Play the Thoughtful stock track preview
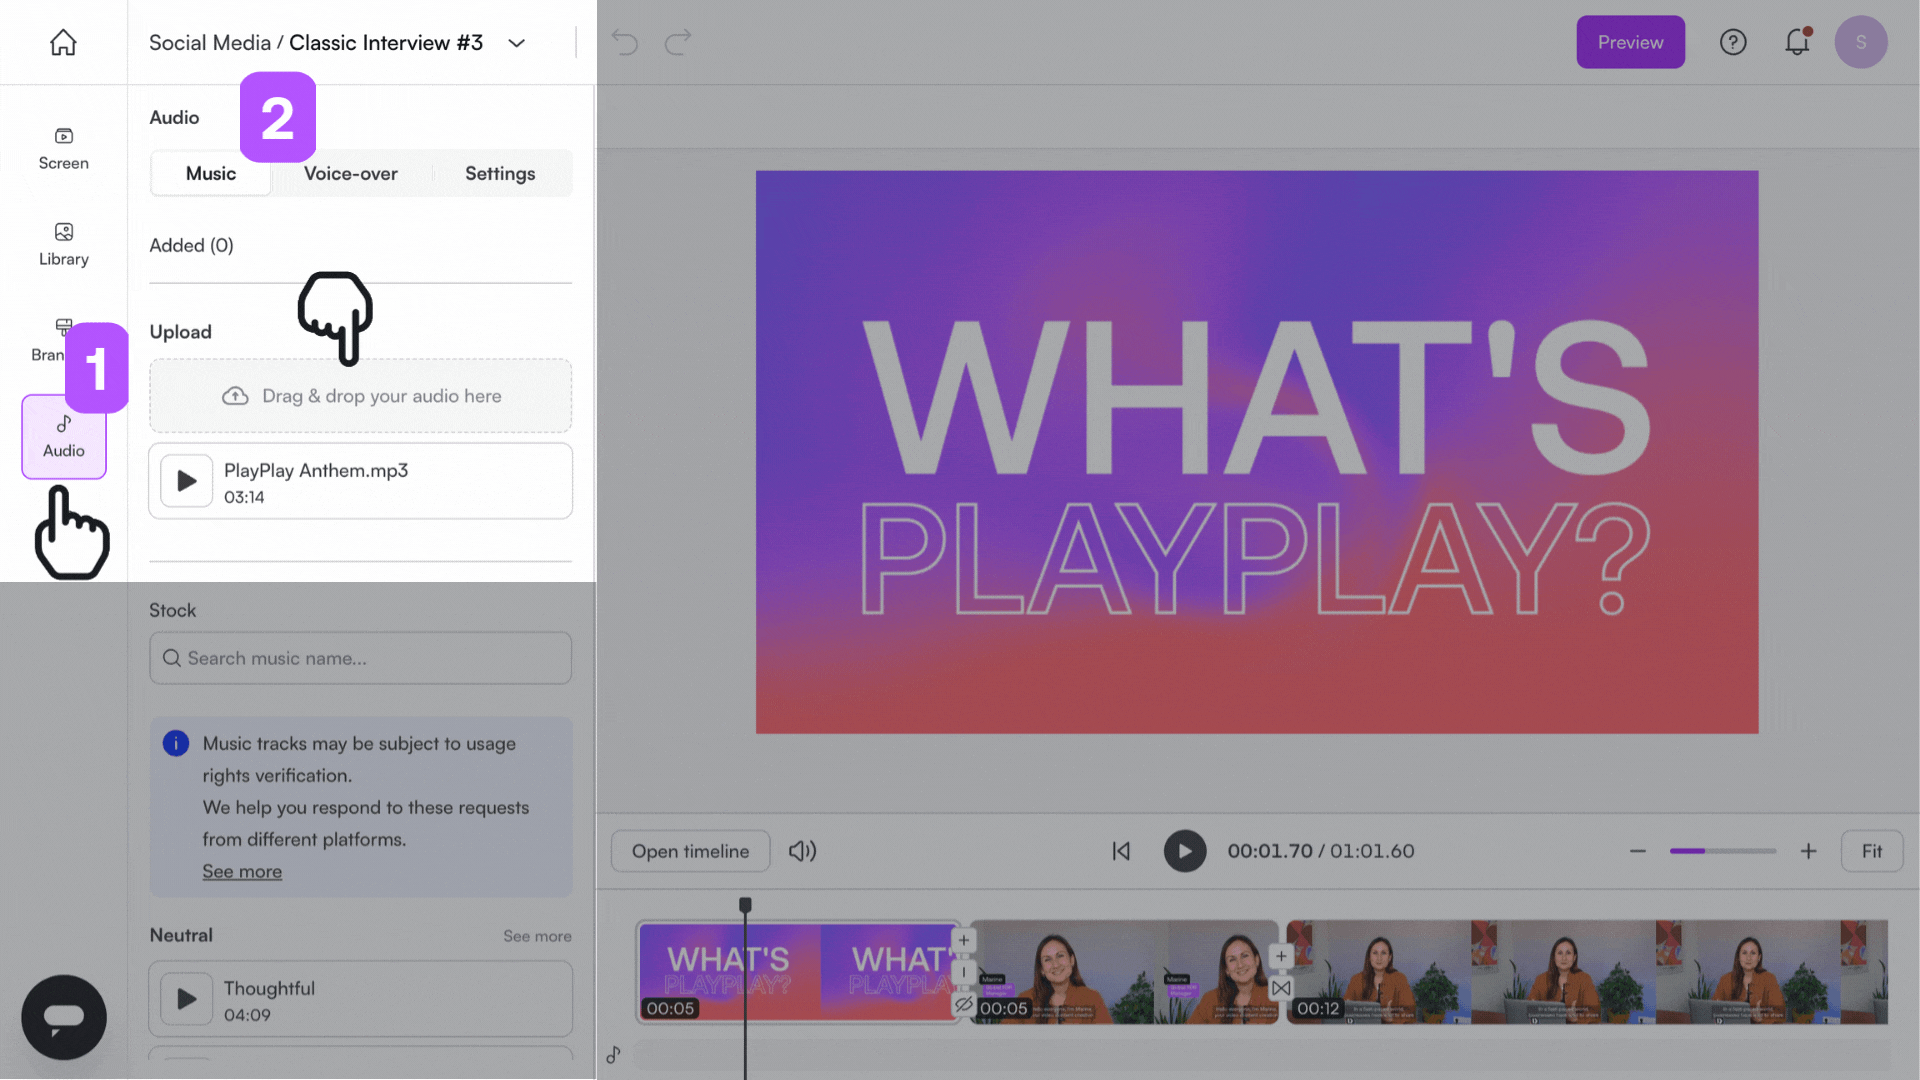This screenshot has width=1920, height=1080. pos(186,999)
